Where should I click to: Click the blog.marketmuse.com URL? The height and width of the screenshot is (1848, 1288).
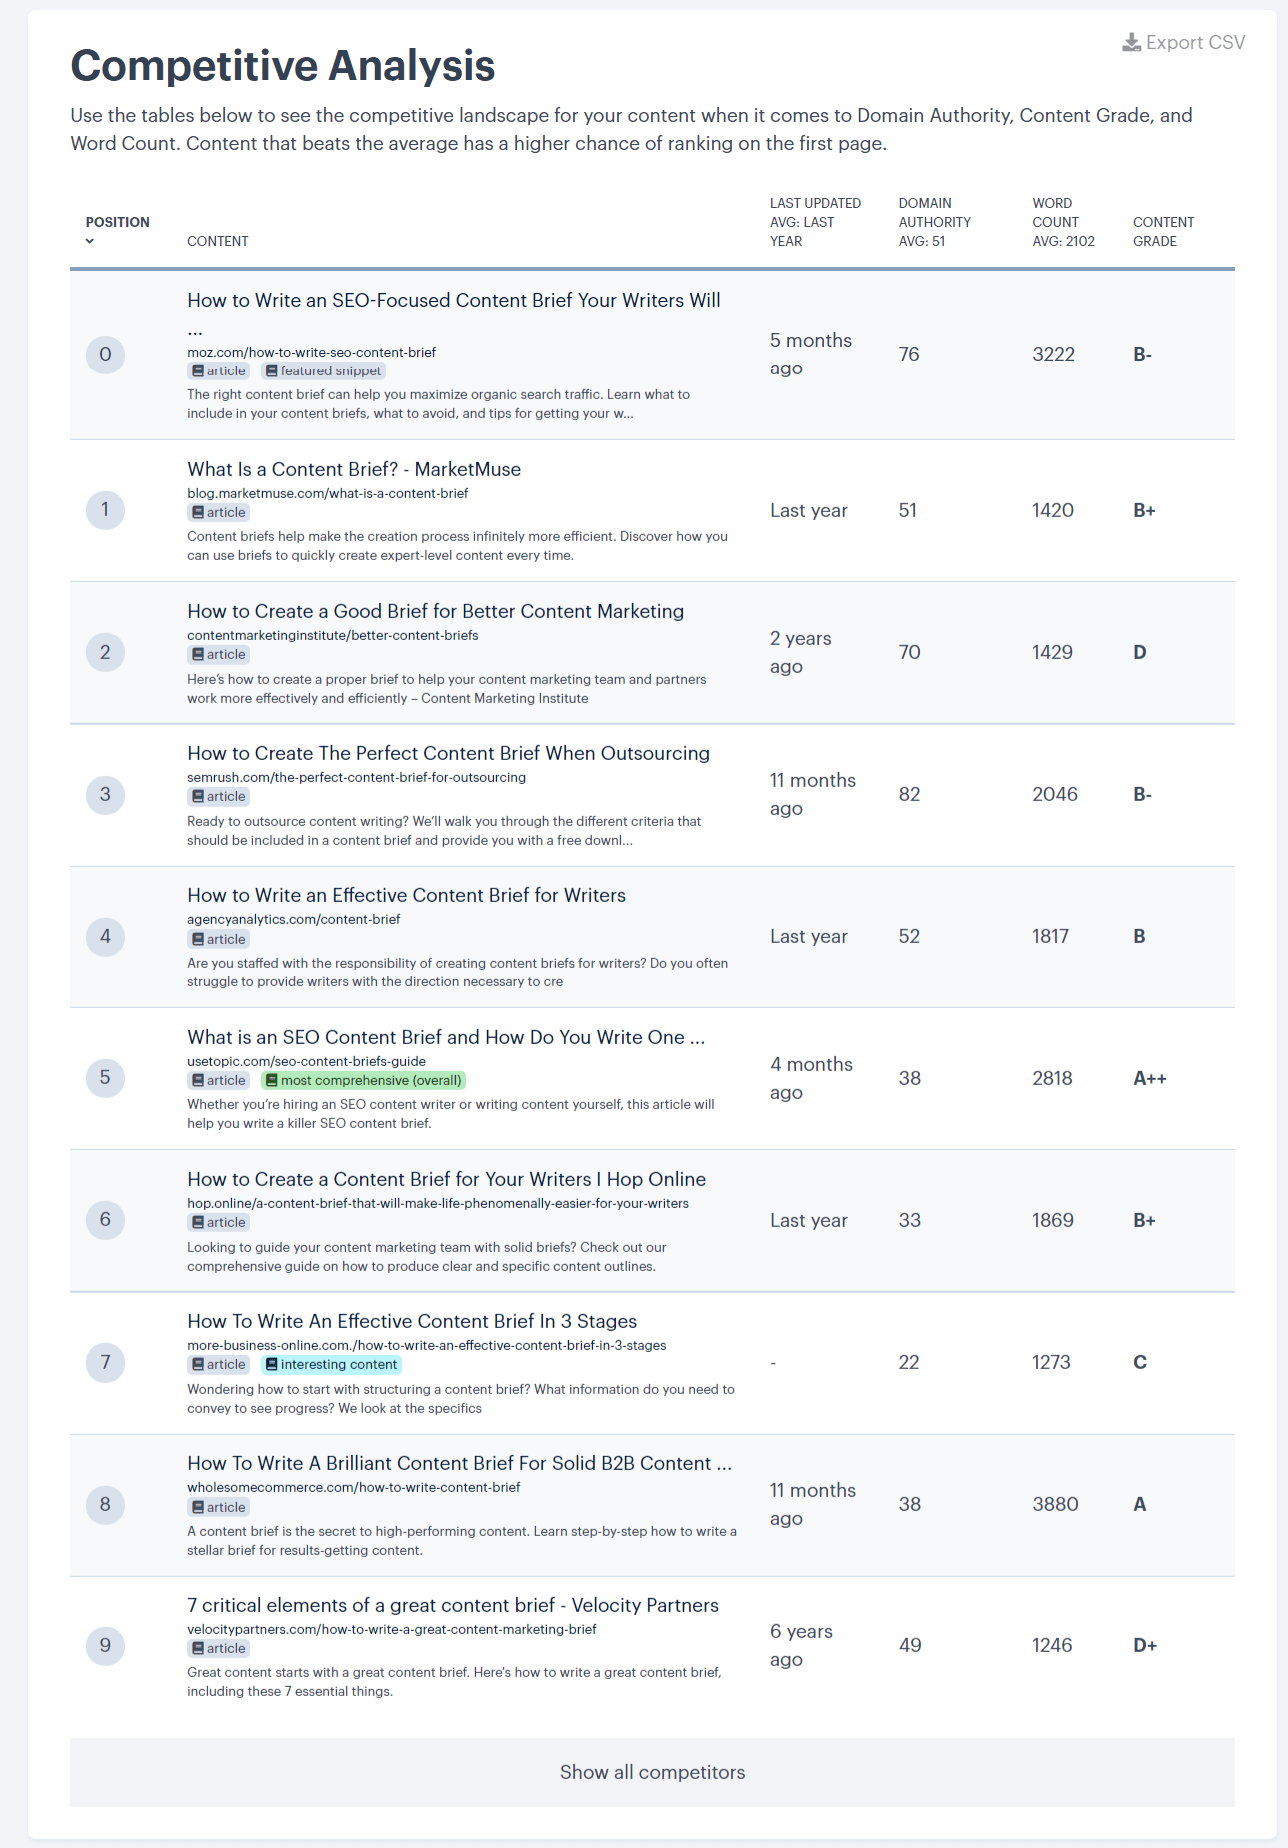point(327,493)
